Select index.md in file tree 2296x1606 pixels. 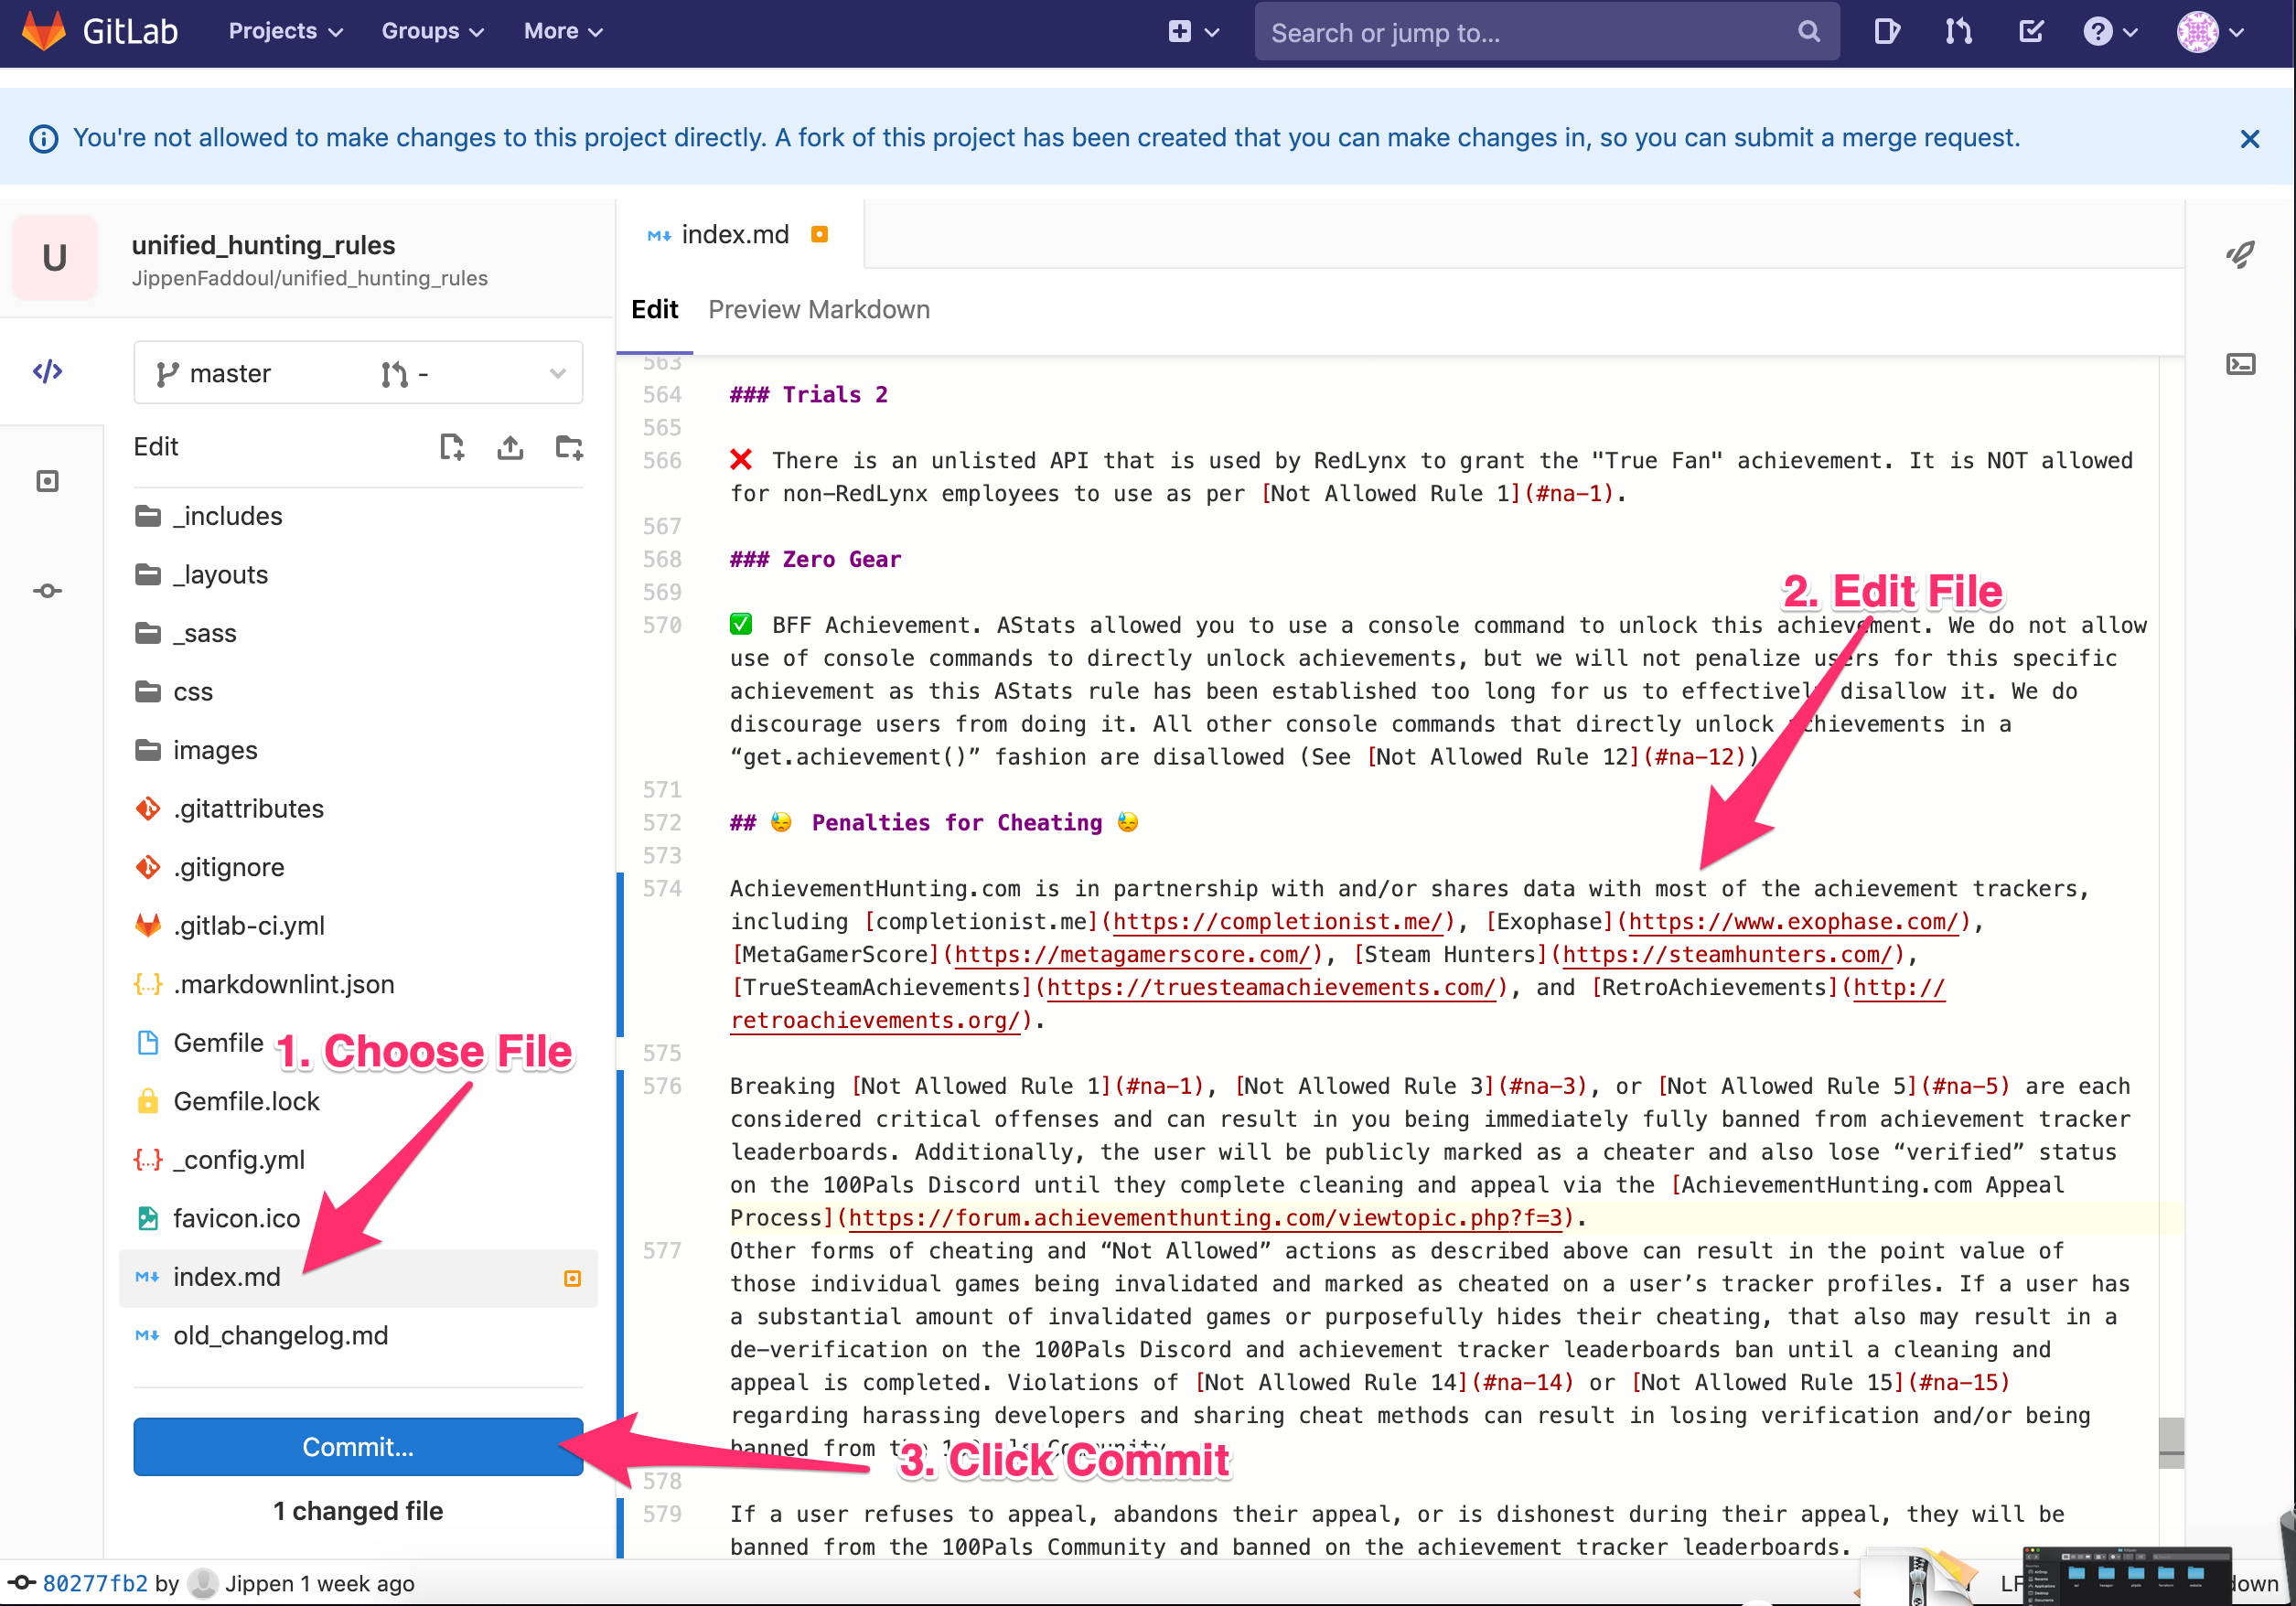(x=358, y=1277)
